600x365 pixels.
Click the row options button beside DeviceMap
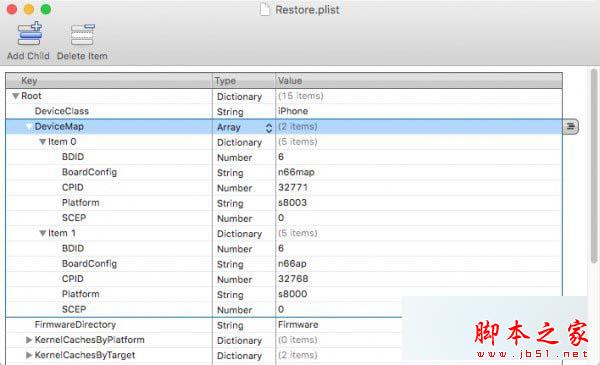click(571, 127)
